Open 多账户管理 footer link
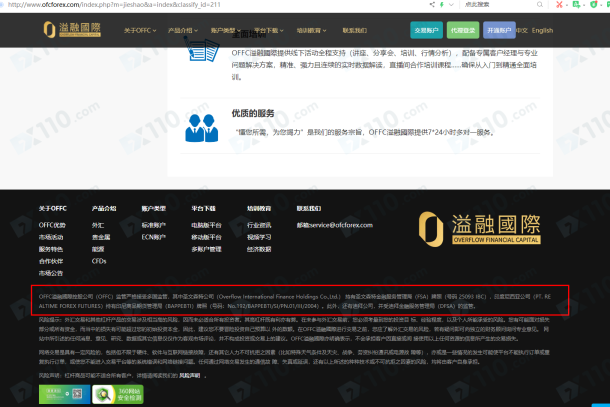The width and height of the screenshot is (610, 407). point(206,249)
